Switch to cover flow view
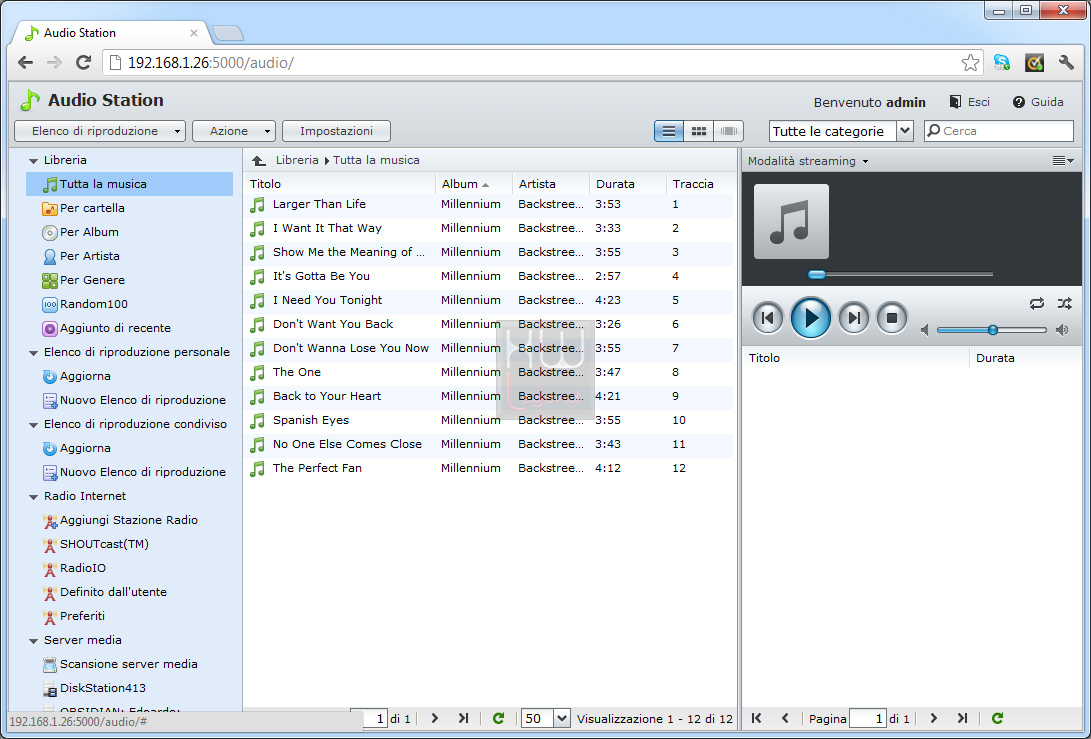This screenshot has width=1091, height=739. pos(728,131)
